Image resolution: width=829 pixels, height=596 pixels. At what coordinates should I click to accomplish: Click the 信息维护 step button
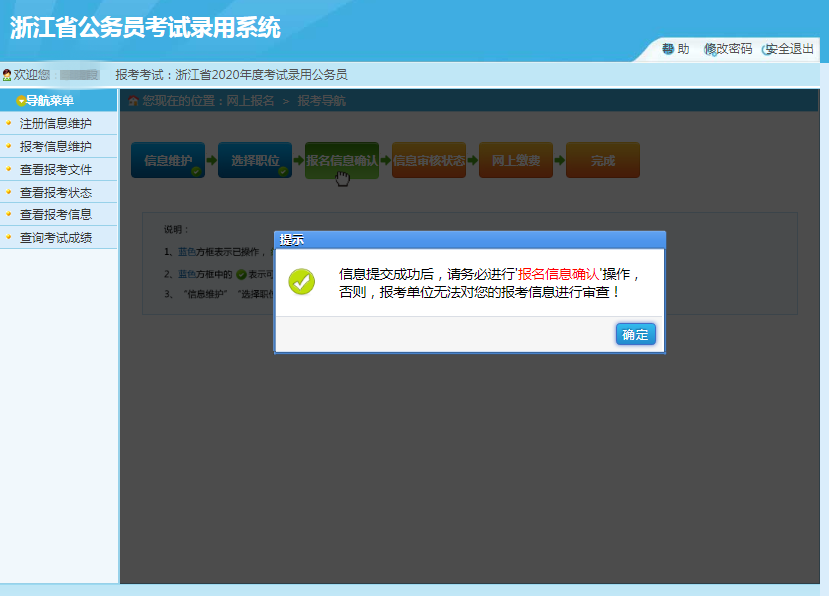[168, 160]
